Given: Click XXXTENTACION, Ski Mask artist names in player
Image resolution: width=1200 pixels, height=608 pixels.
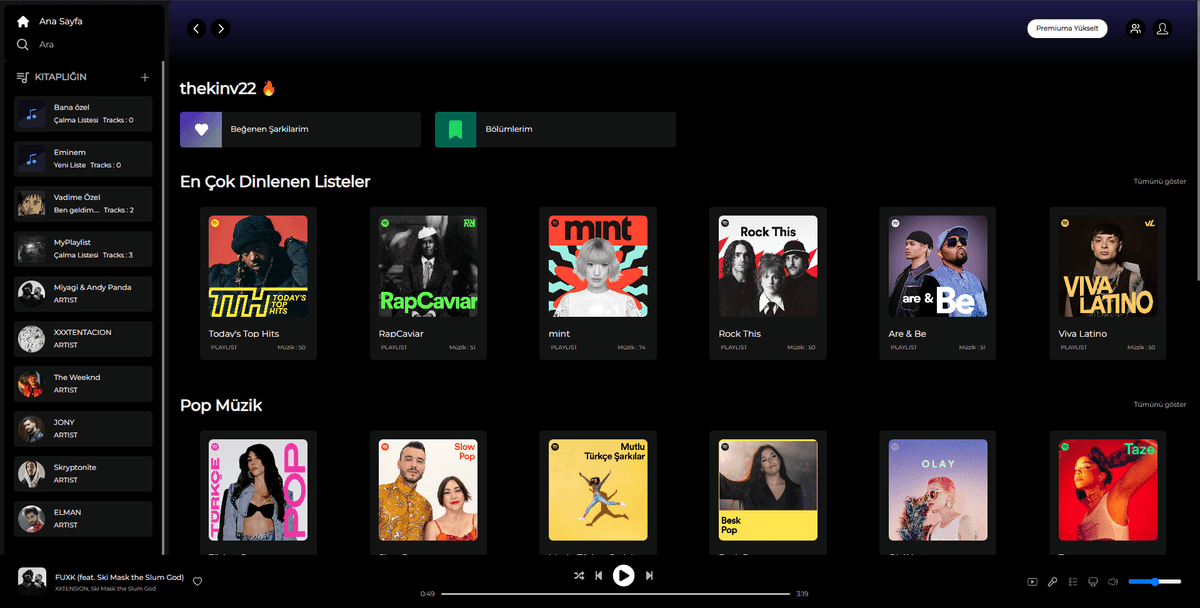Looking at the screenshot, I should [x=106, y=588].
